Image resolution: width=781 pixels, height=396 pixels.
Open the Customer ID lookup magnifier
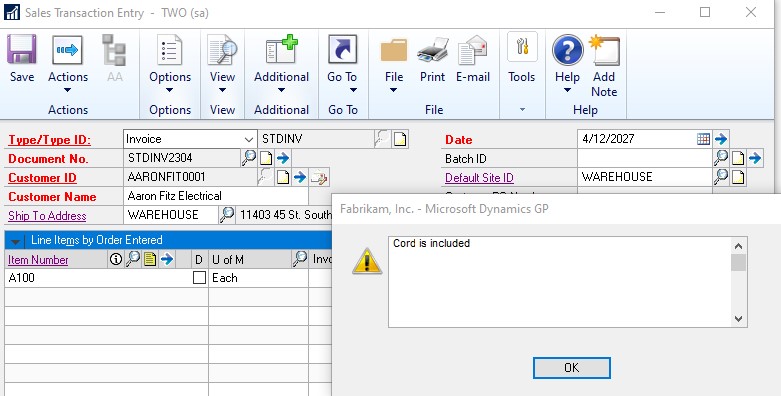click(265, 177)
